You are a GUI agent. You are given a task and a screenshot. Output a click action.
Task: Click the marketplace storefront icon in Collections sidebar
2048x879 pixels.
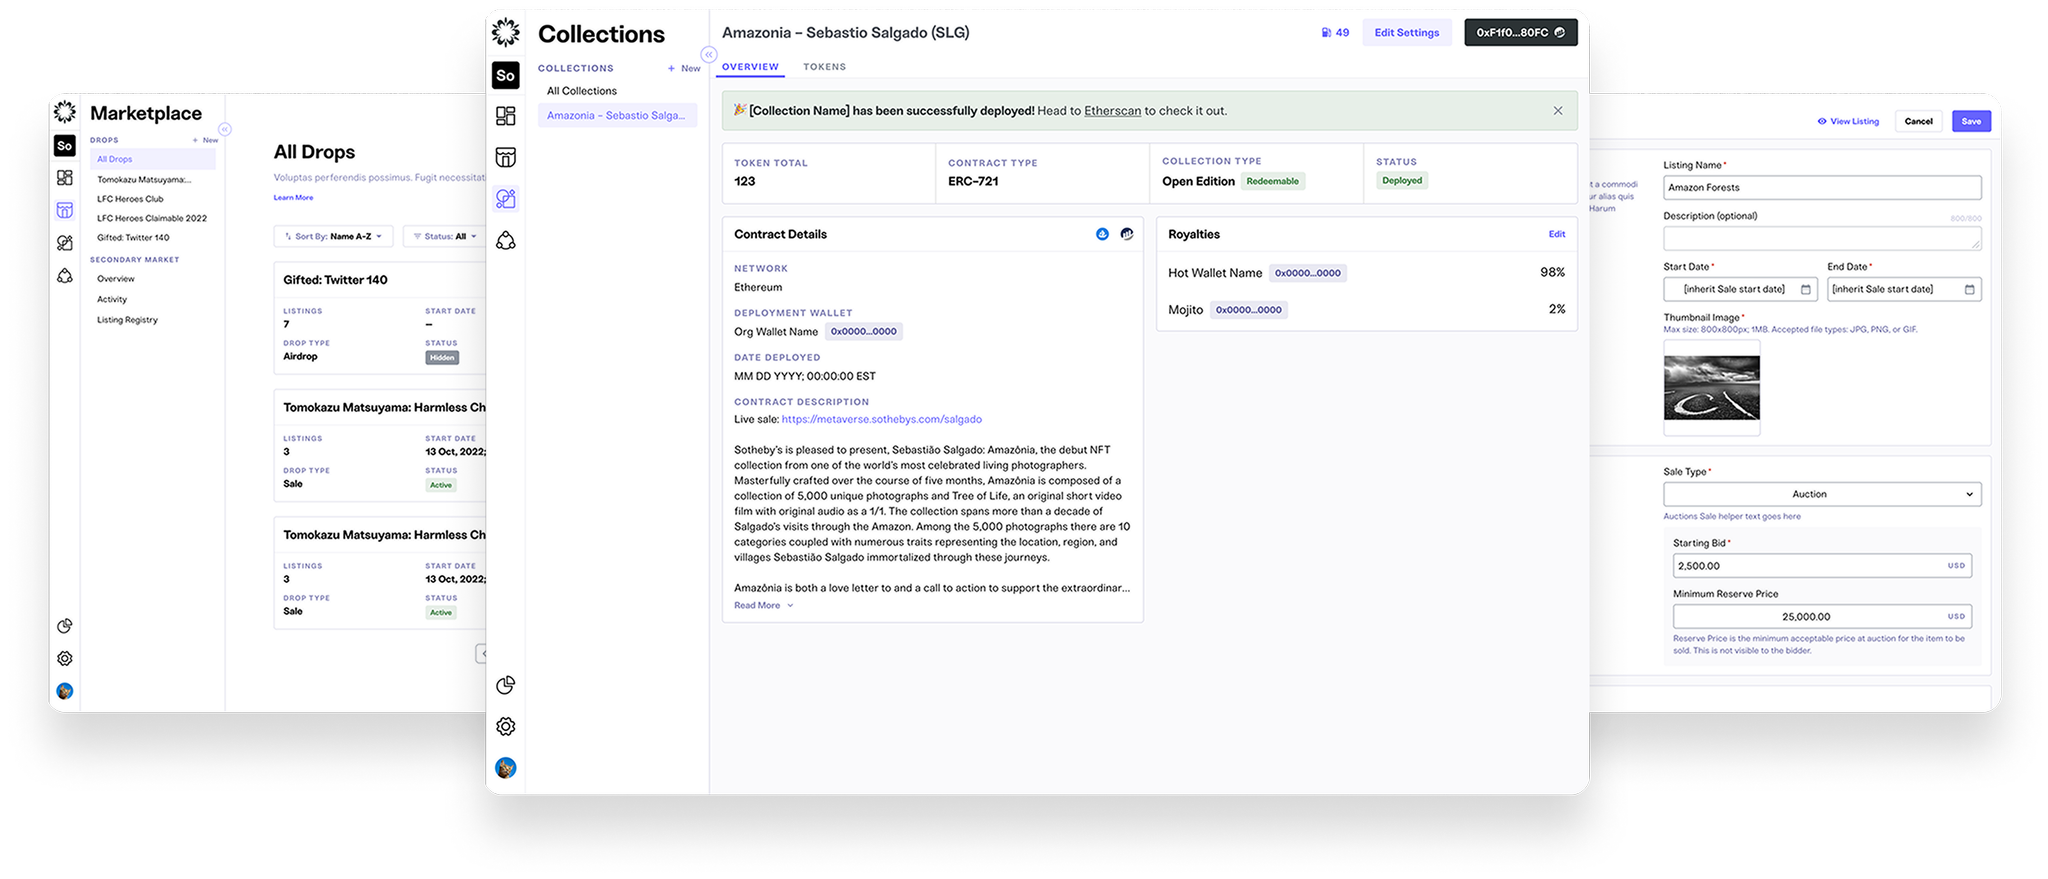pos(506,158)
